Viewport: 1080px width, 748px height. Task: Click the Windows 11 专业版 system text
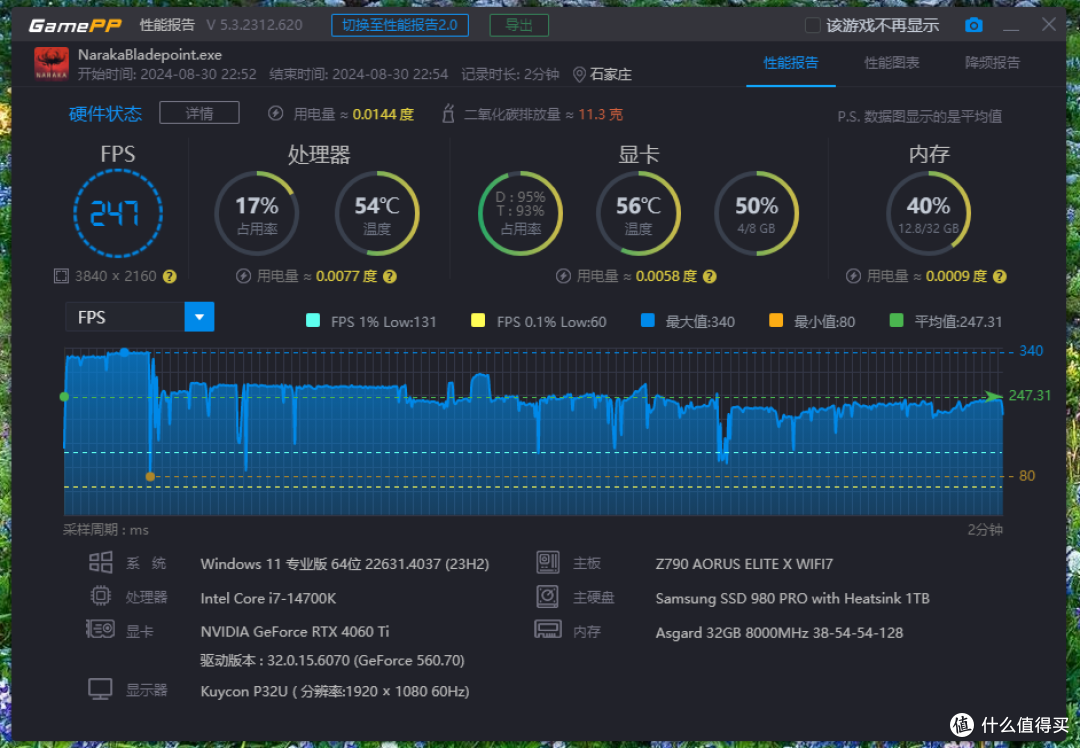pyautogui.click(x=344, y=564)
